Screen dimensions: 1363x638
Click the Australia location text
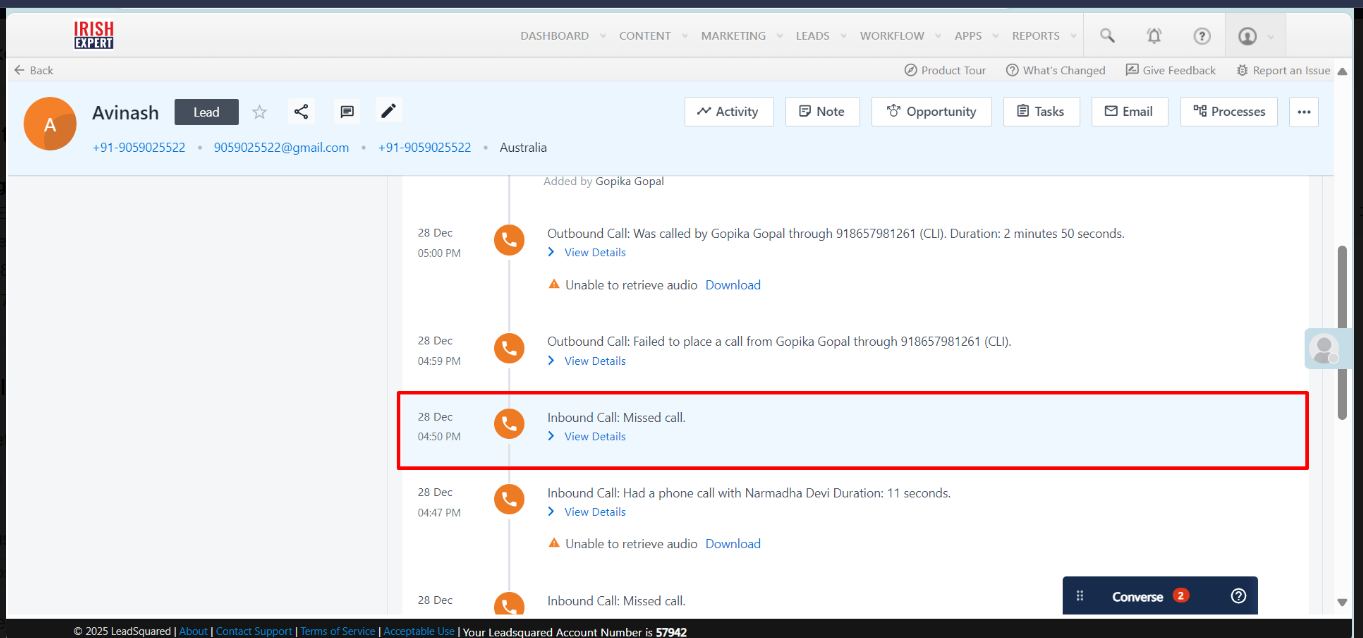[x=523, y=147]
